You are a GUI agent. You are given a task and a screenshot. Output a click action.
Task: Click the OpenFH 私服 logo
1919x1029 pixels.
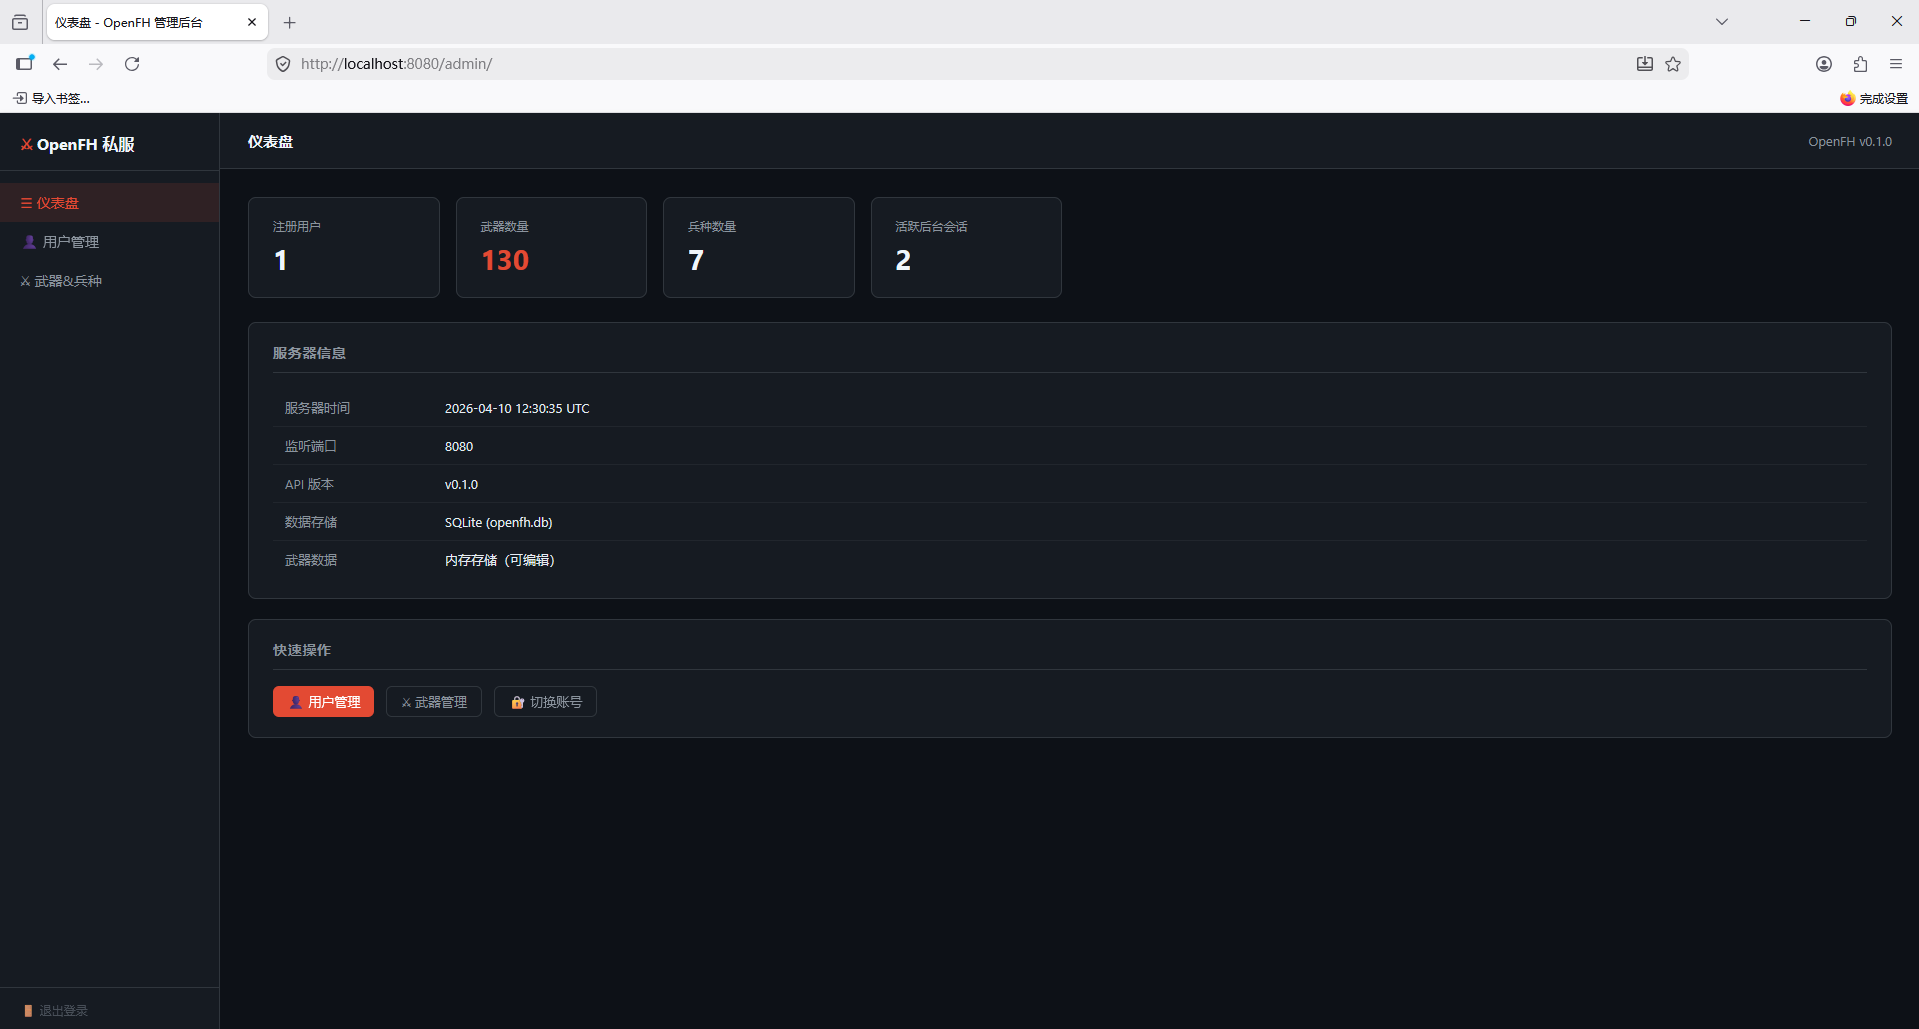point(78,144)
